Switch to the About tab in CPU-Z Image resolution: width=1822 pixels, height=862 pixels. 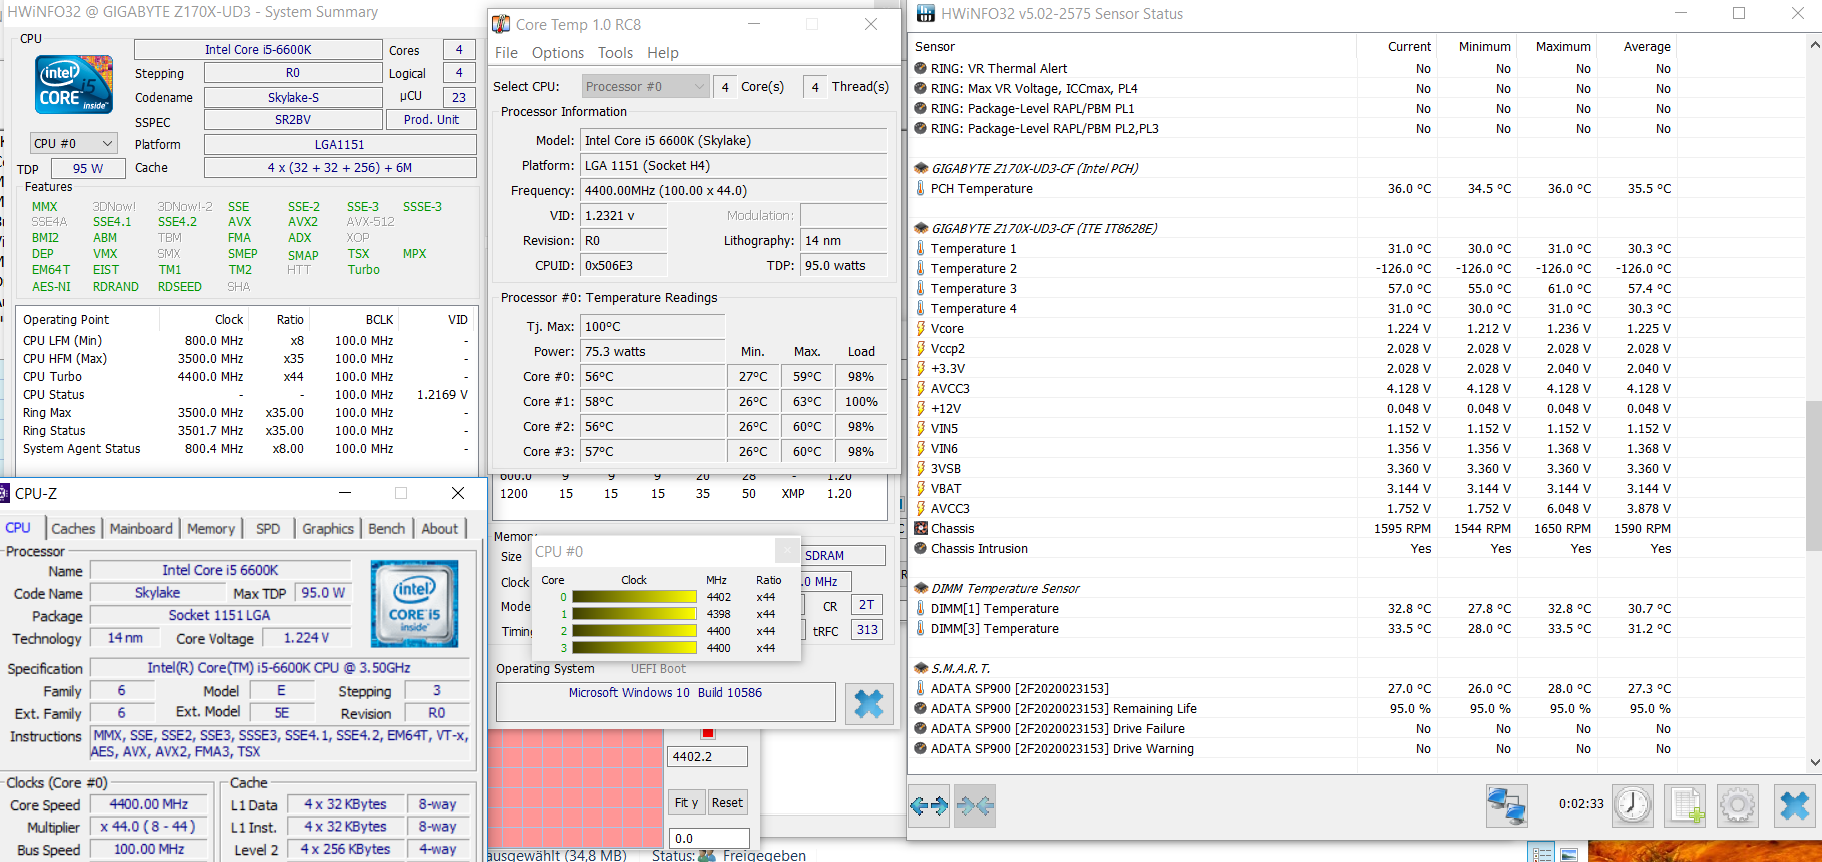click(440, 528)
